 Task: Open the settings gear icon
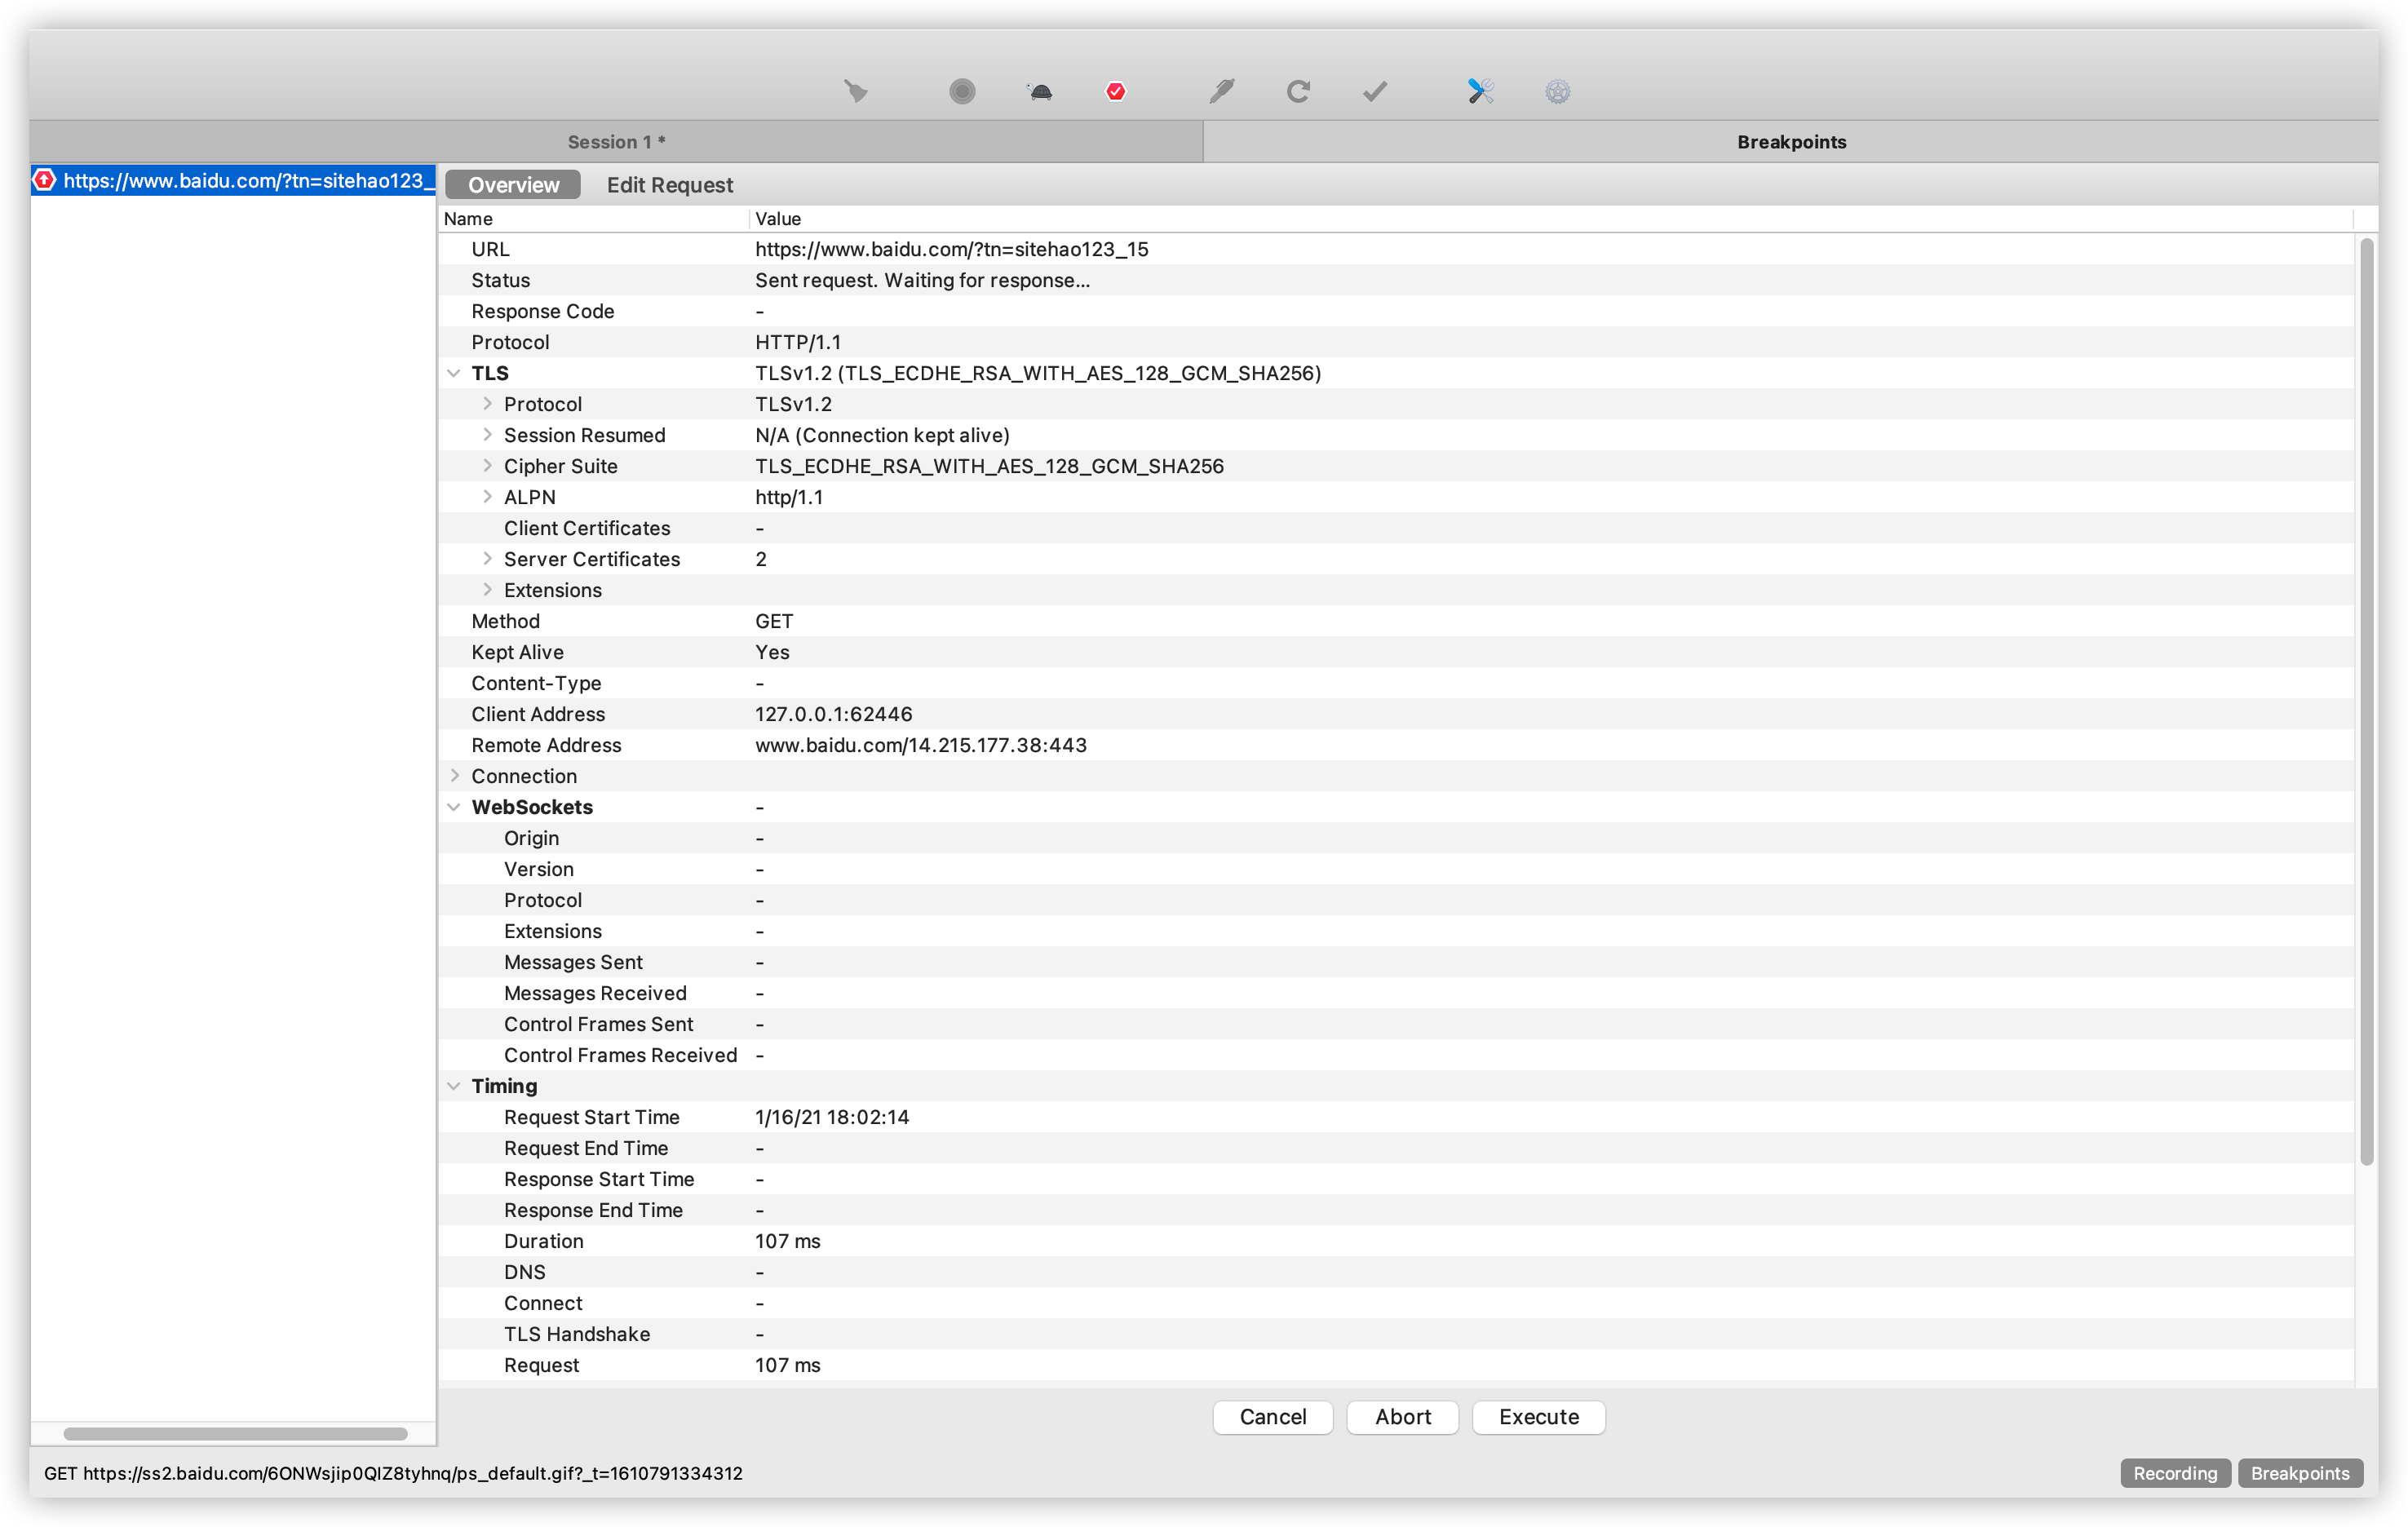[x=1557, y=92]
